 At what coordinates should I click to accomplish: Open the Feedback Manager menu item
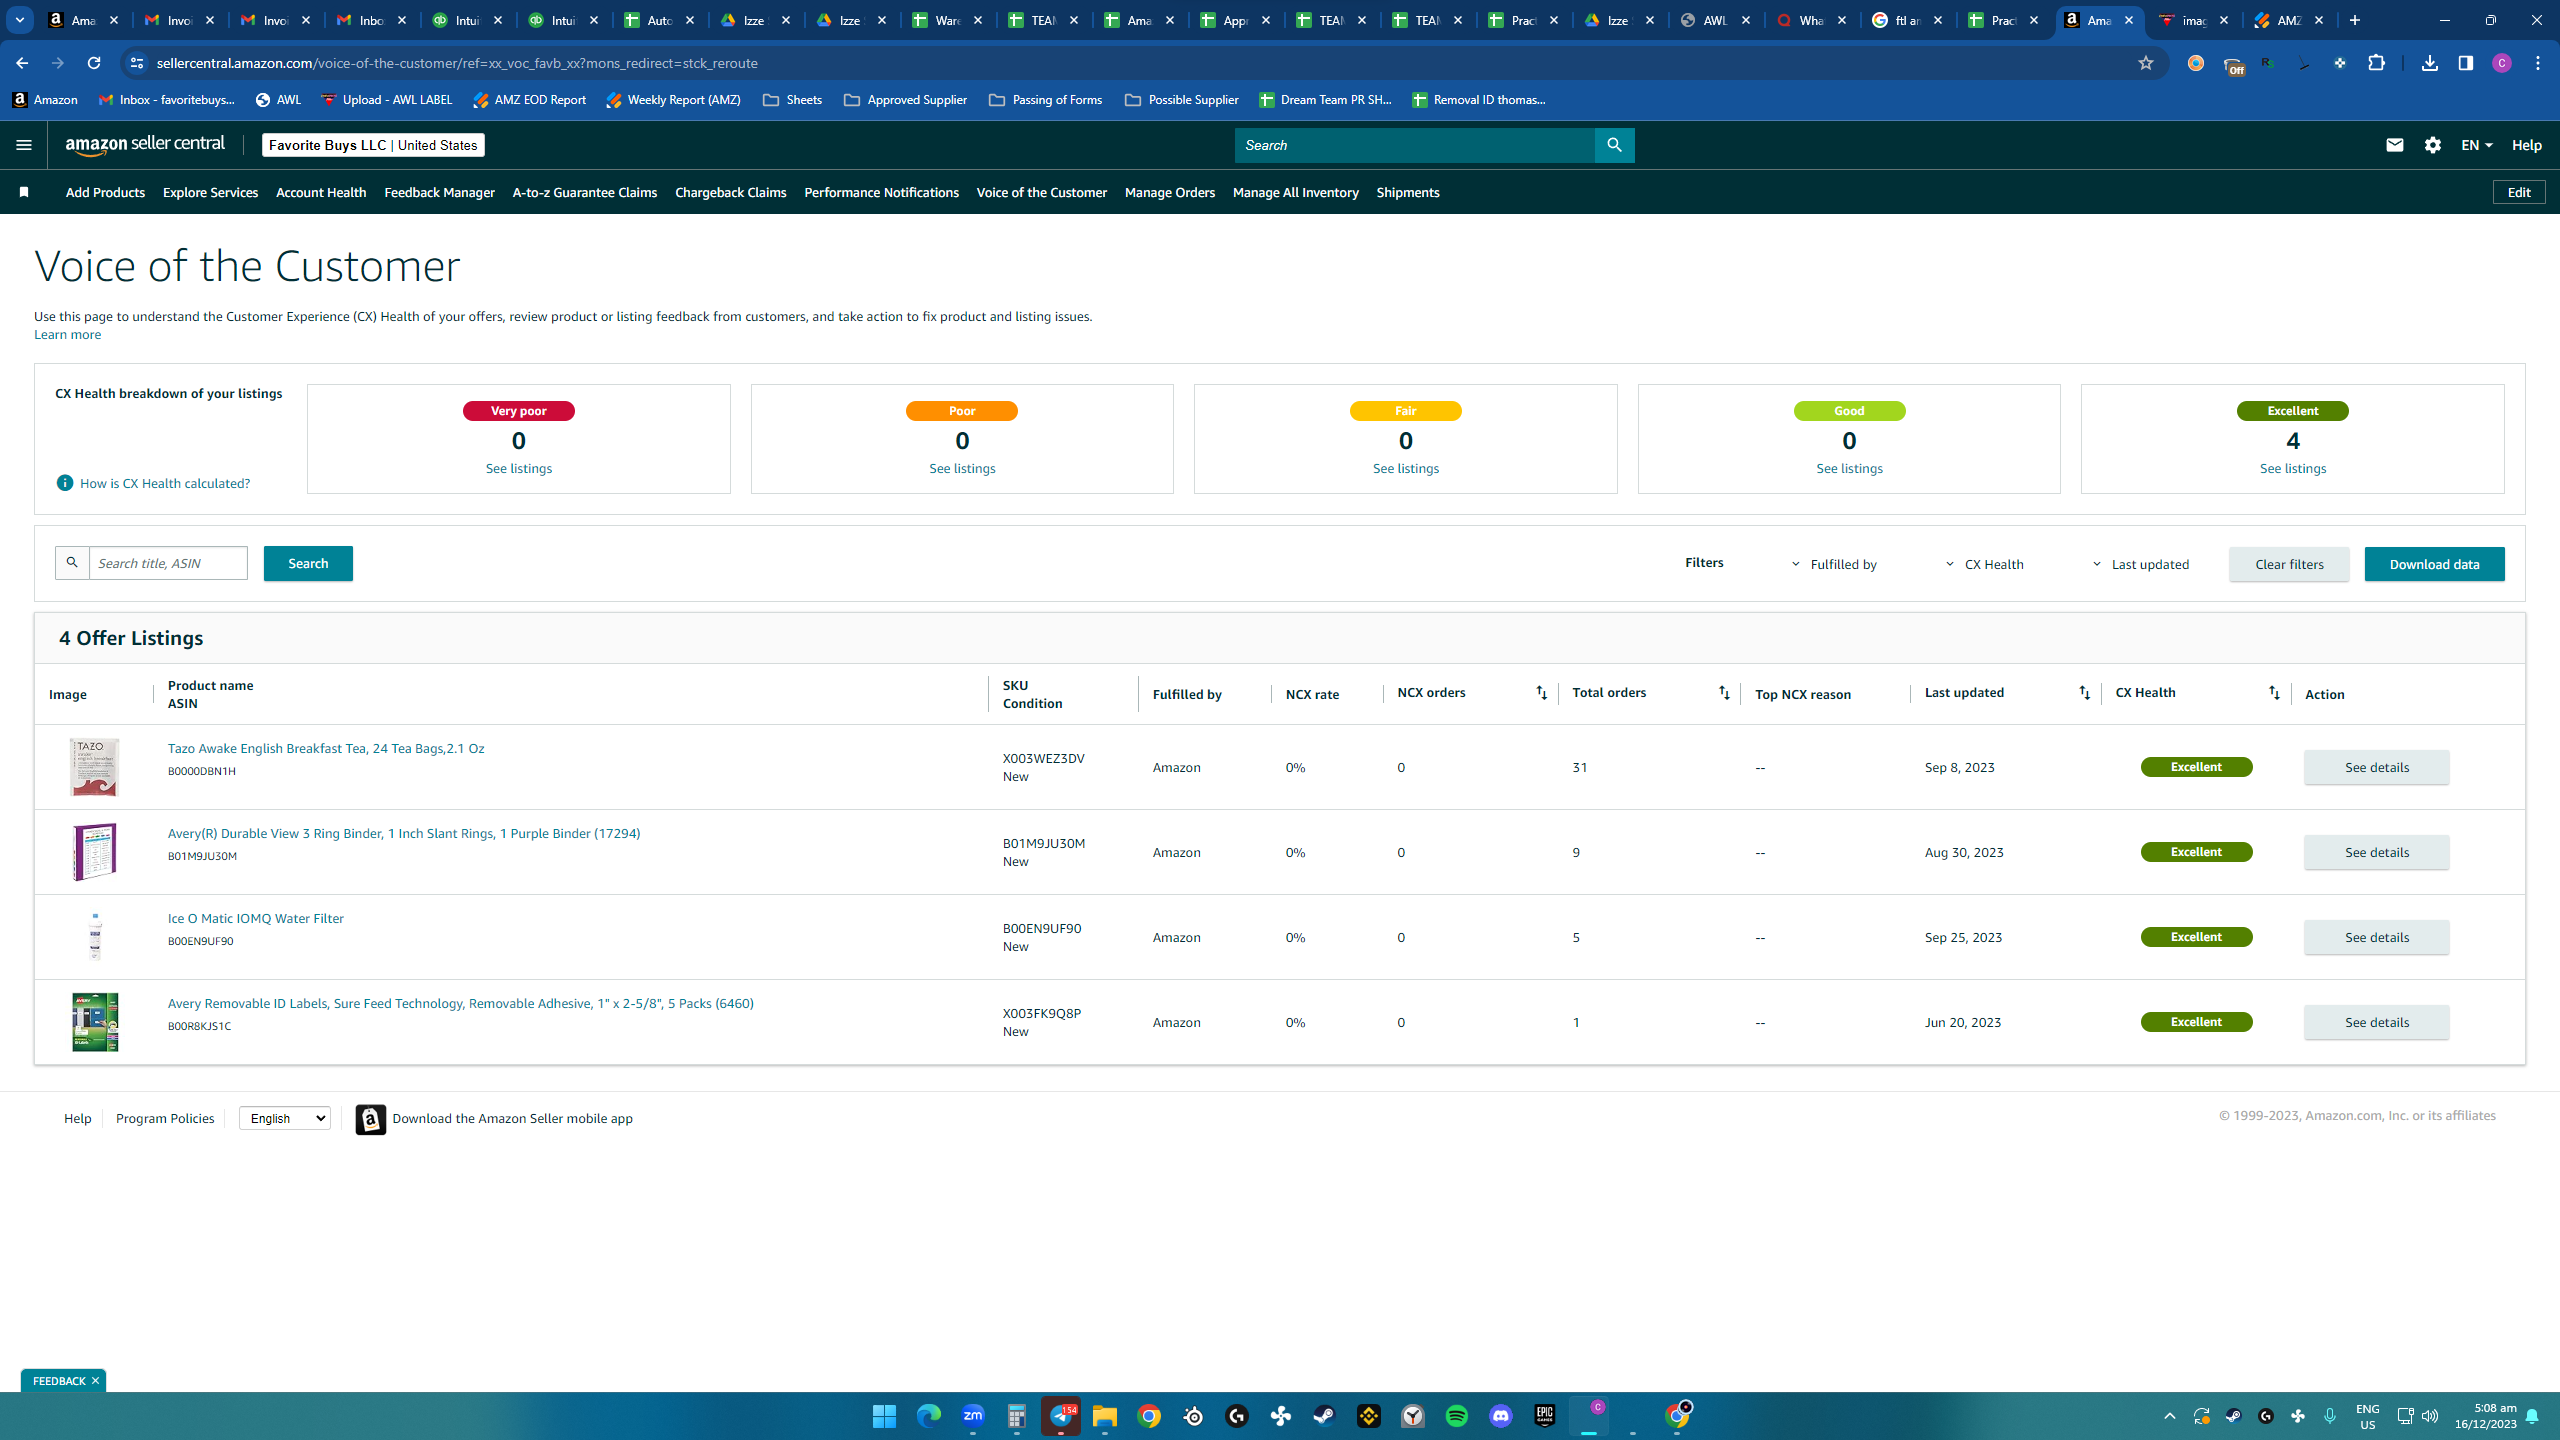[x=439, y=192]
